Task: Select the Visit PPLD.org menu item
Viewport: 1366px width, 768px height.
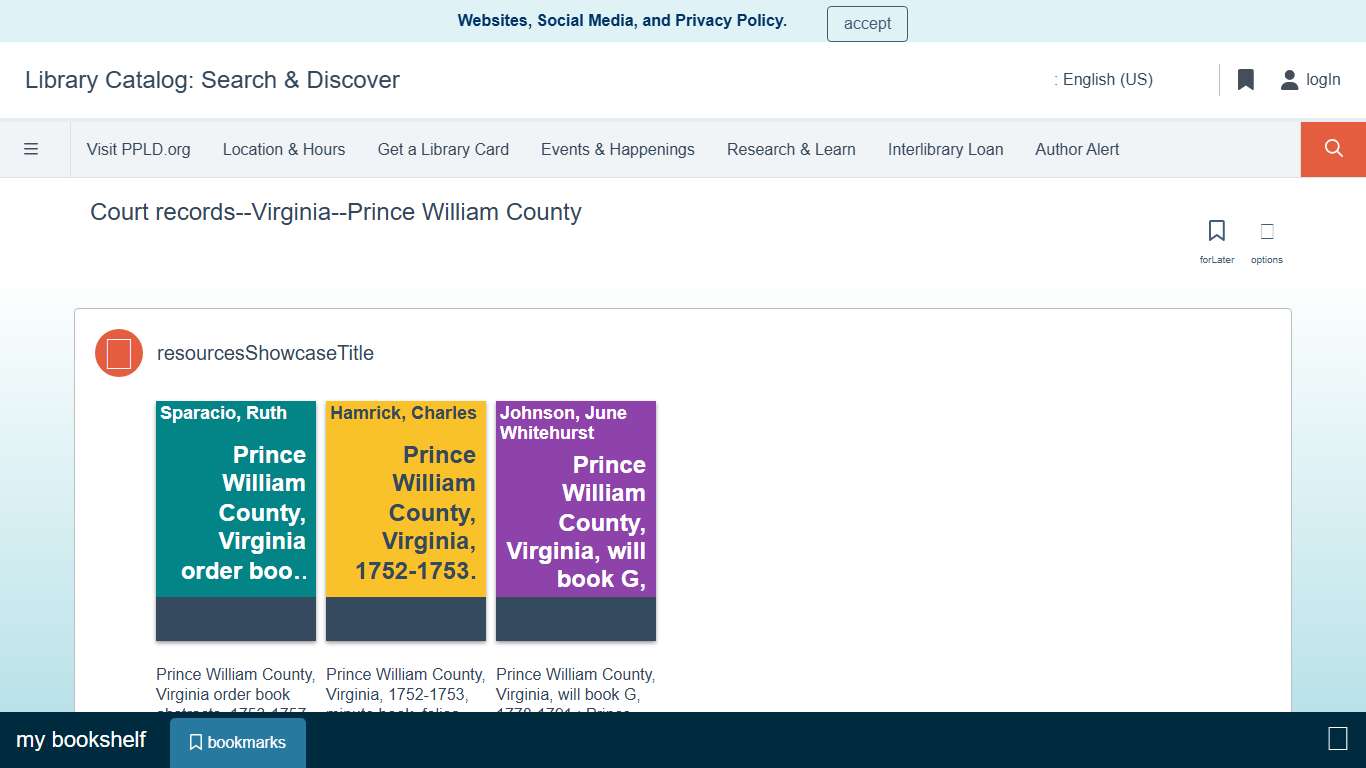Action: pos(139,149)
